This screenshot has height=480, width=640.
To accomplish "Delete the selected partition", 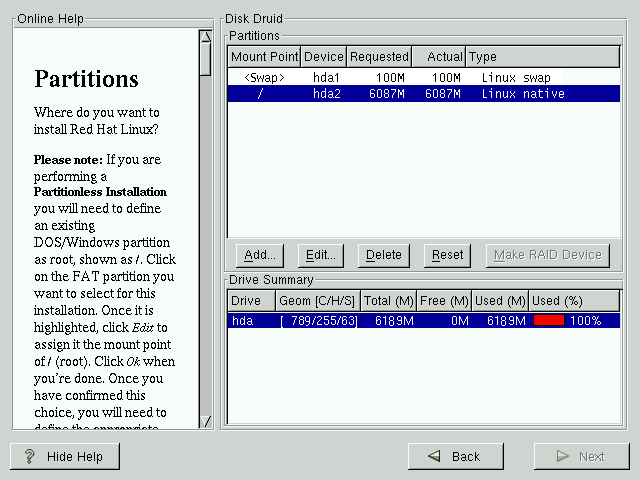I will [x=383, y=256].
